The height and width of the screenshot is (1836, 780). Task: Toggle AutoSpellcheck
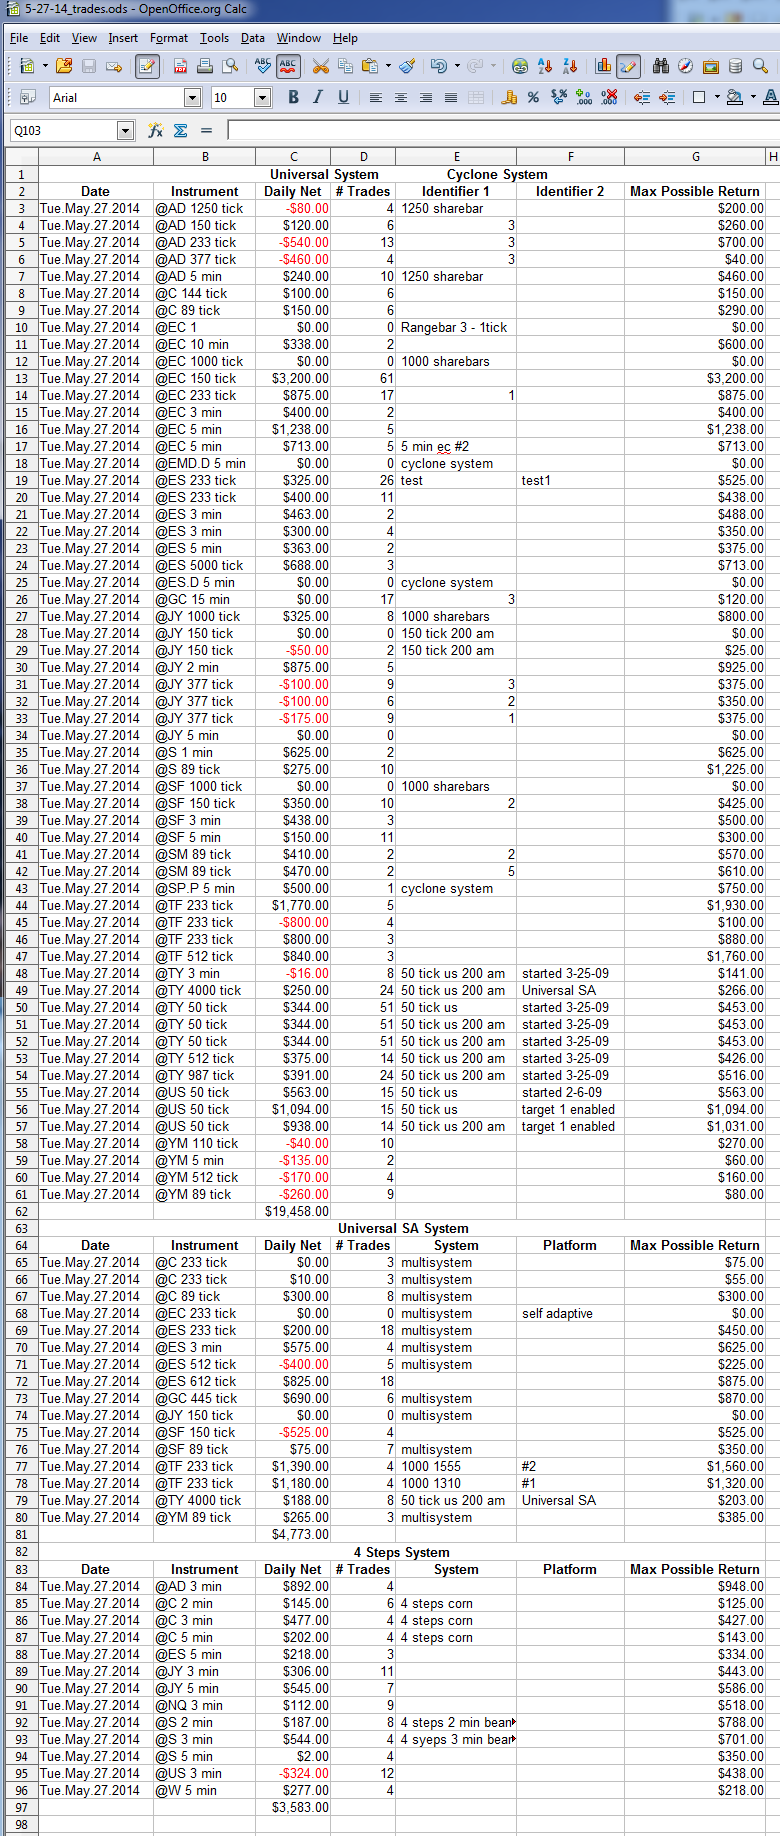pos(288,66)
